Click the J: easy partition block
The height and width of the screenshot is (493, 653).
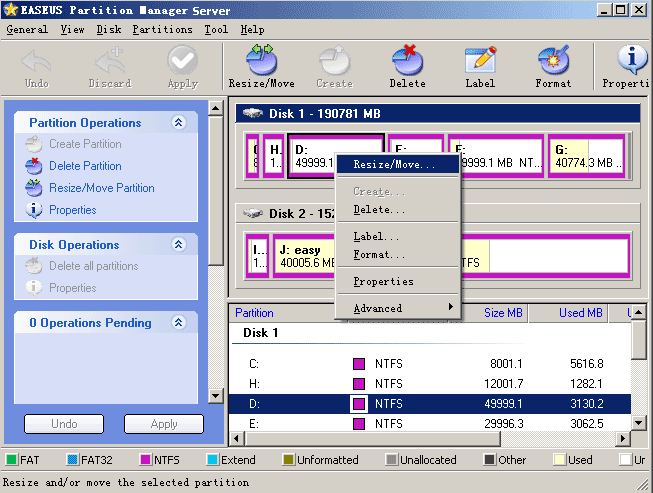[304, 256]
